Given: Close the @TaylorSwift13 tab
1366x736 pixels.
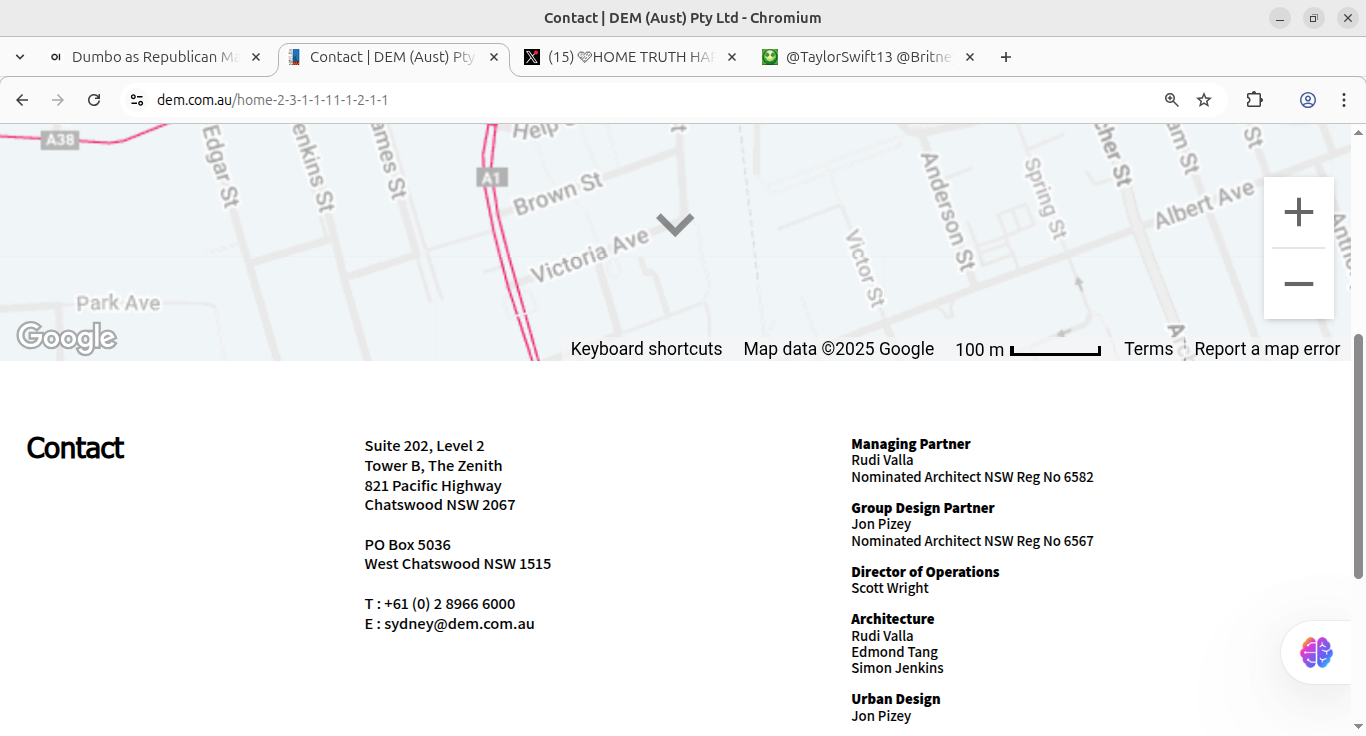Looking at the screenshot, I should pyautogui.click(x=969, y=57).
